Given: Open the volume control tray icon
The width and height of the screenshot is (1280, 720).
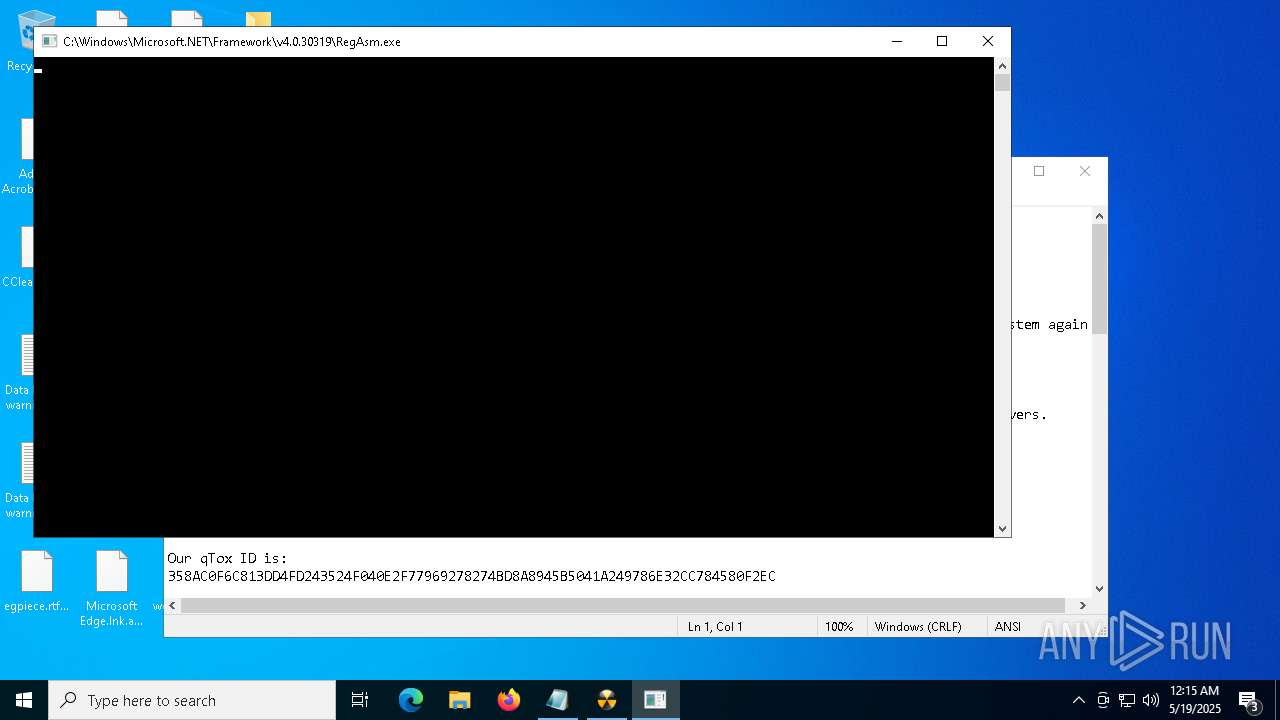Looking at the screenshot, I should (x=1151, y=700).
